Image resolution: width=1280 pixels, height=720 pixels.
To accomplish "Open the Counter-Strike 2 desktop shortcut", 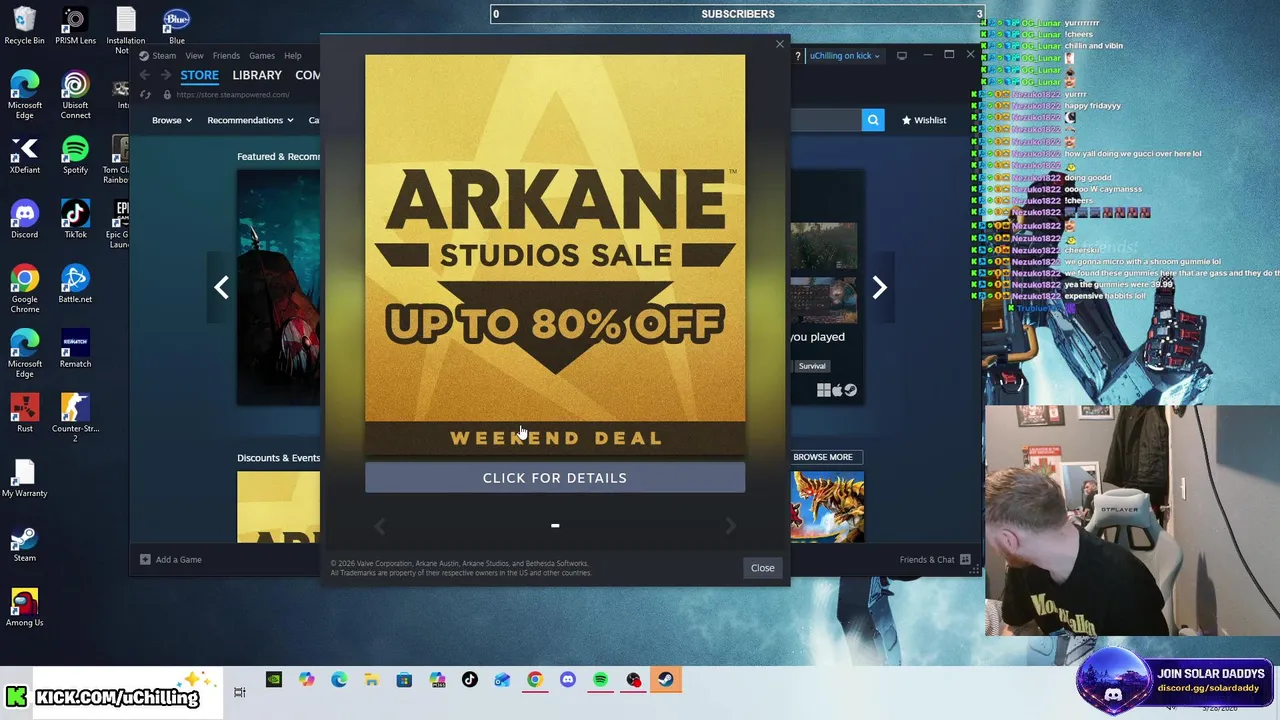I will coord(75,418).
